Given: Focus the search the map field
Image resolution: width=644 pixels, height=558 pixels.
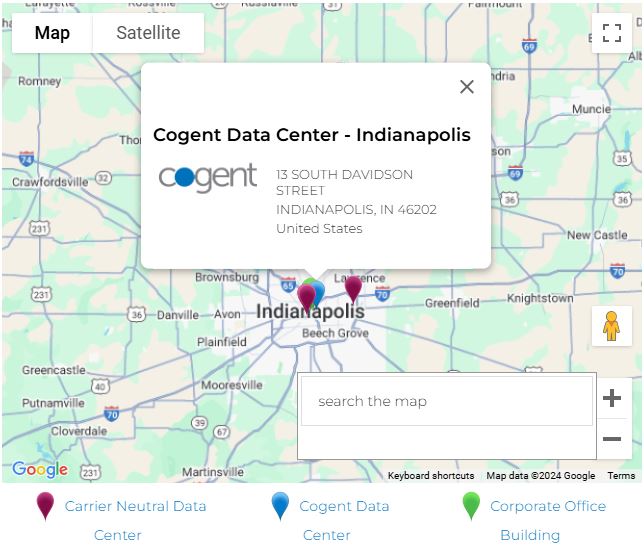Looking at the screenshot, I should (x=446, y=401).
